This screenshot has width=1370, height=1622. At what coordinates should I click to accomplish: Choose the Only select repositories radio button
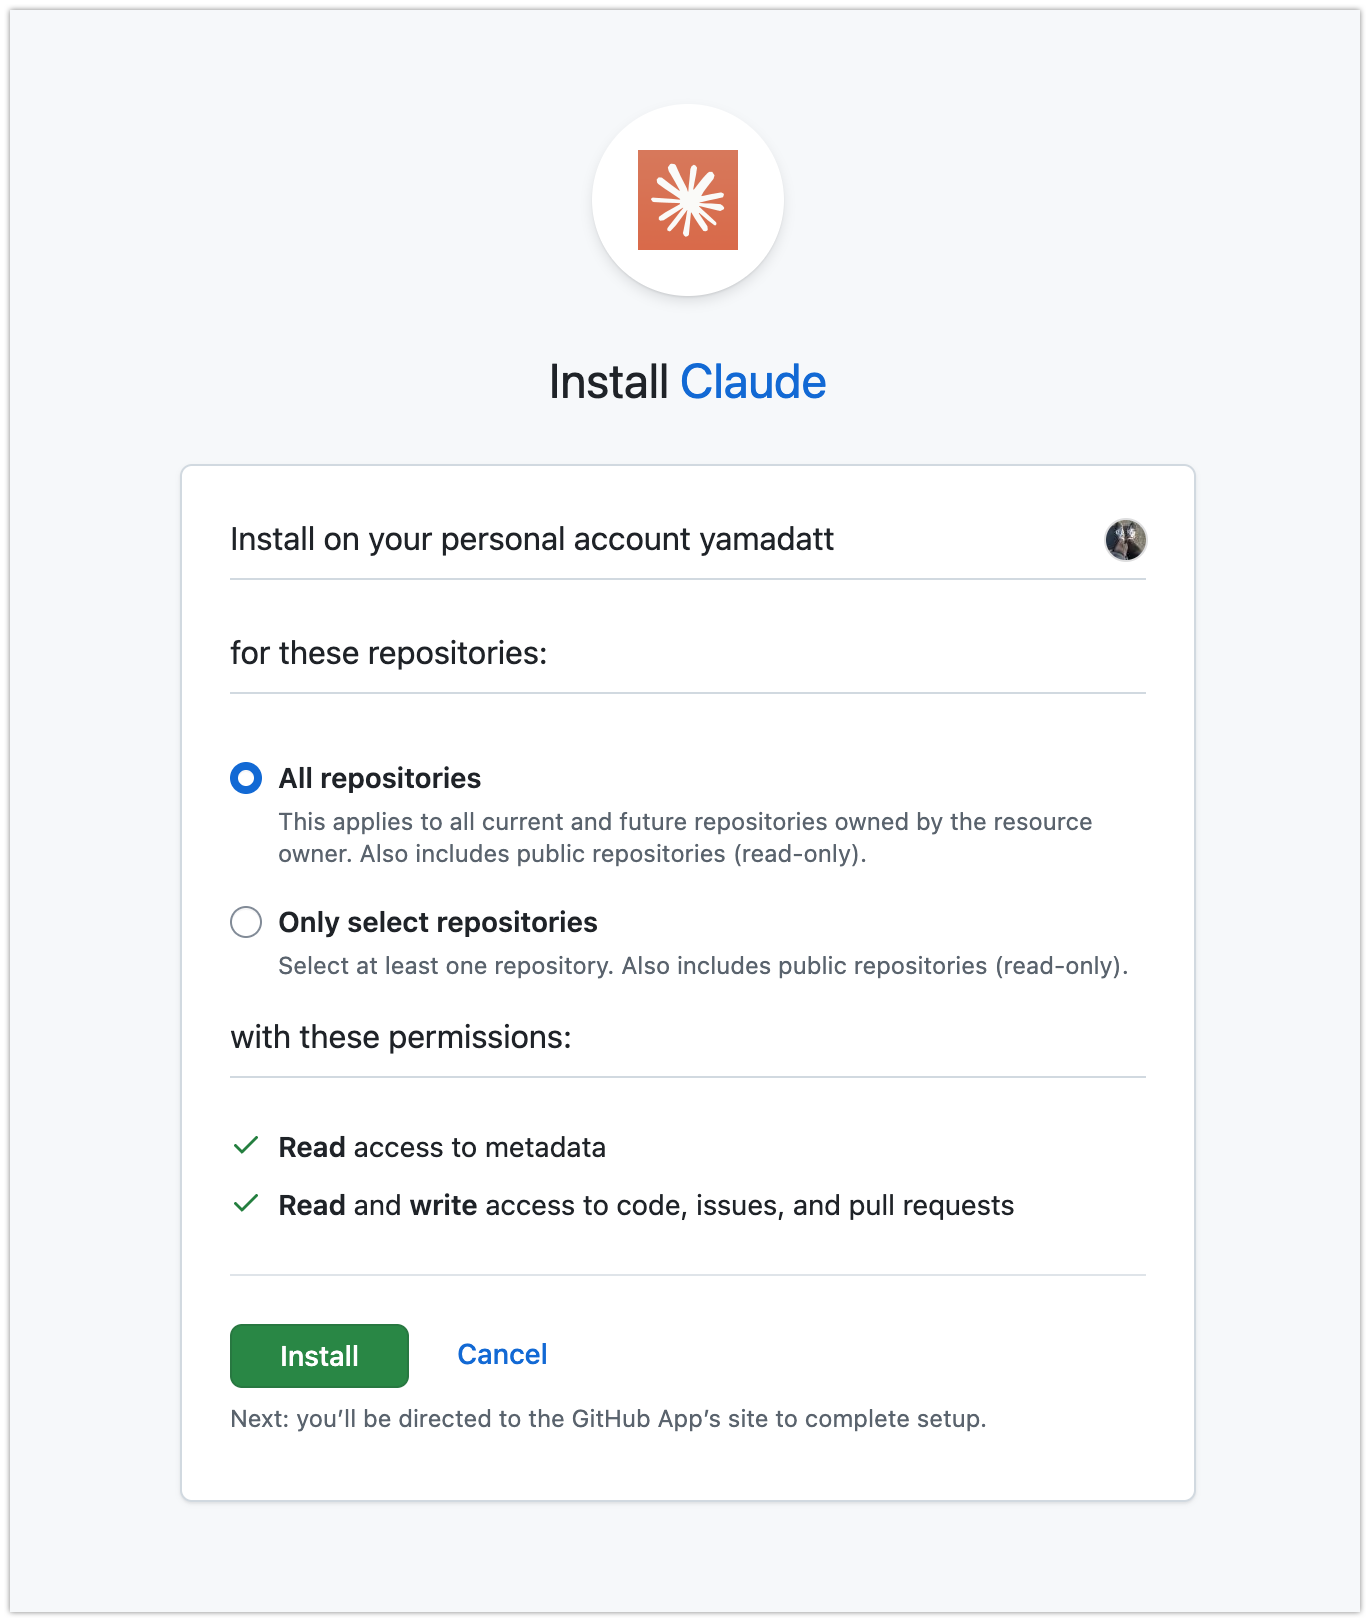pyautogui.click(x=246, y=922)
